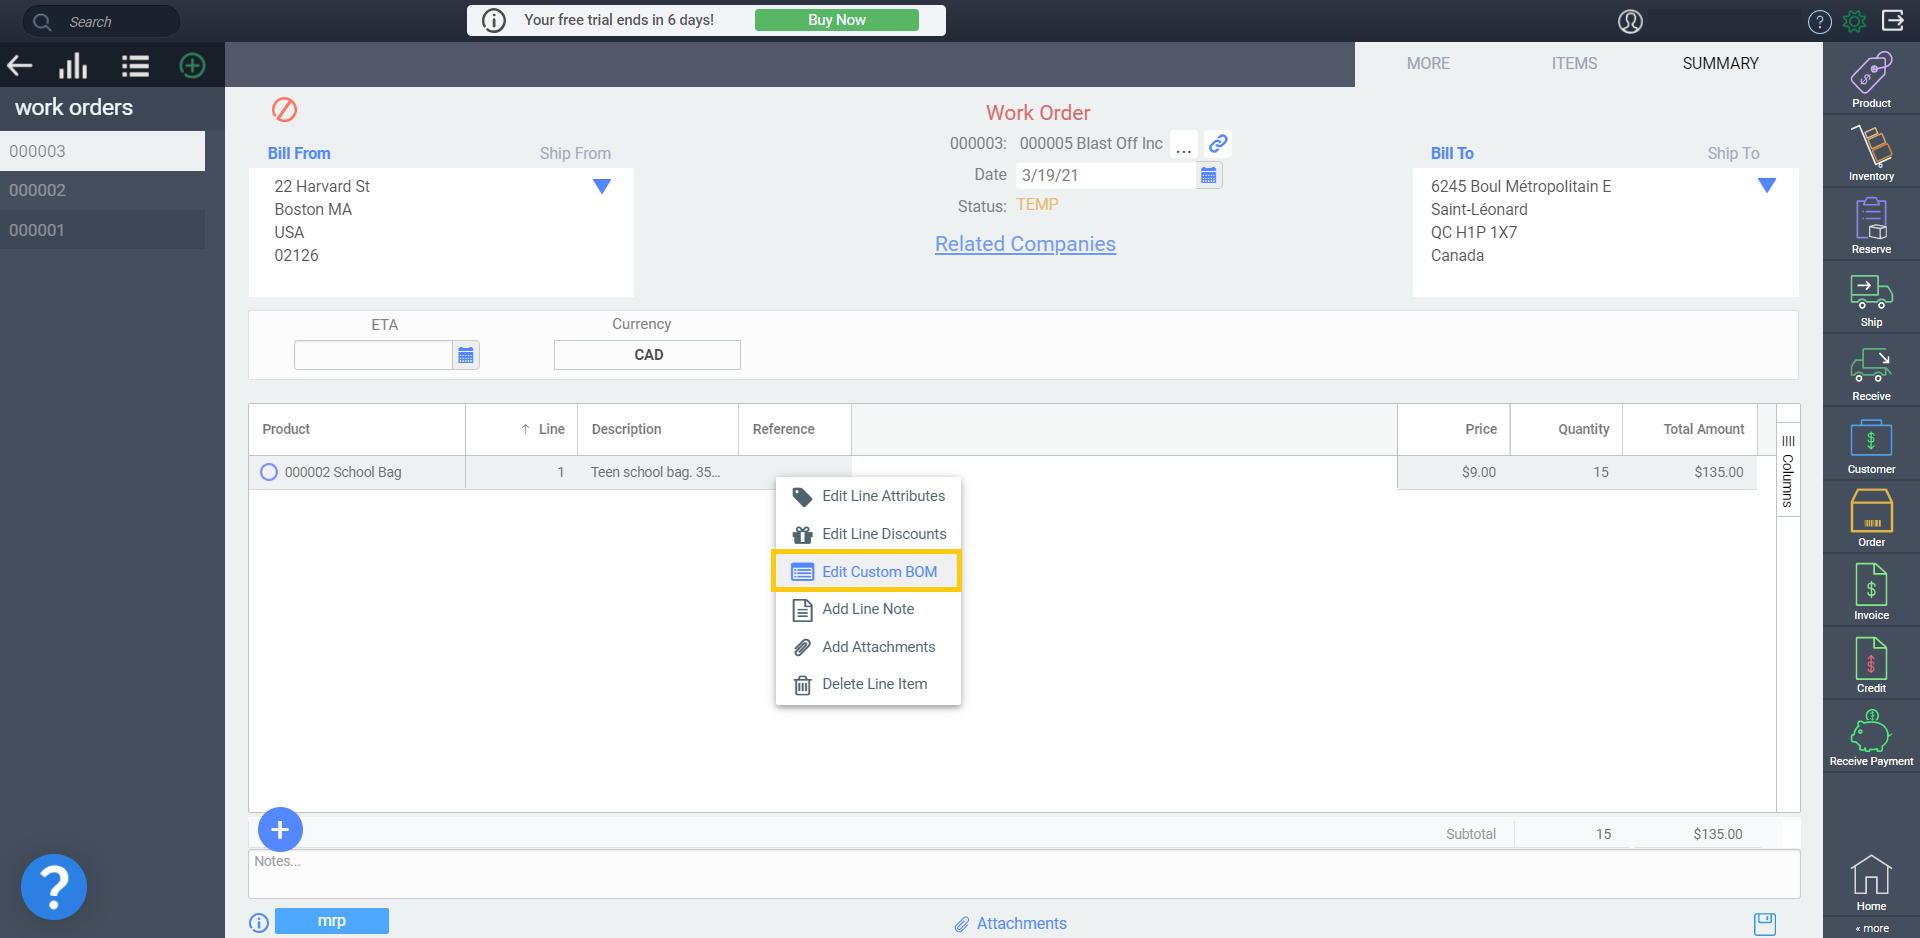
Task: Open the Receive module
Action: [x=1871, y=373]
